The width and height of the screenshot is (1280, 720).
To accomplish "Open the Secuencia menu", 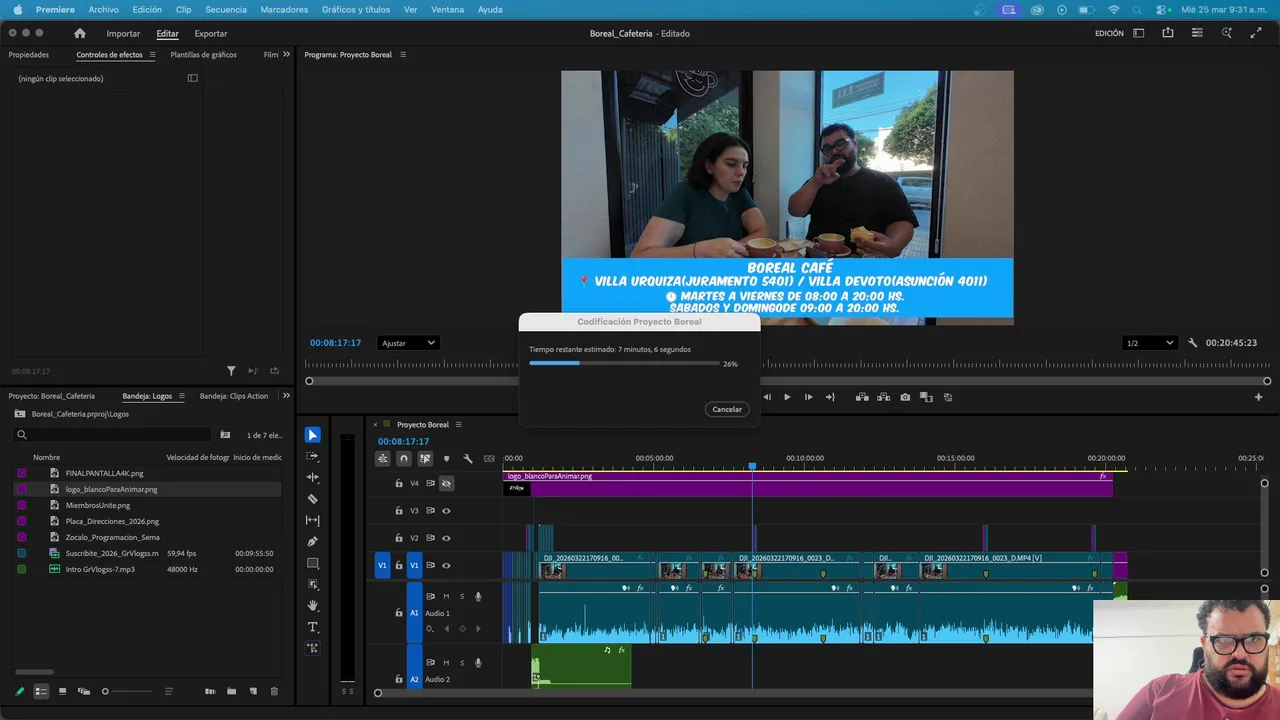I will (226, 10).
